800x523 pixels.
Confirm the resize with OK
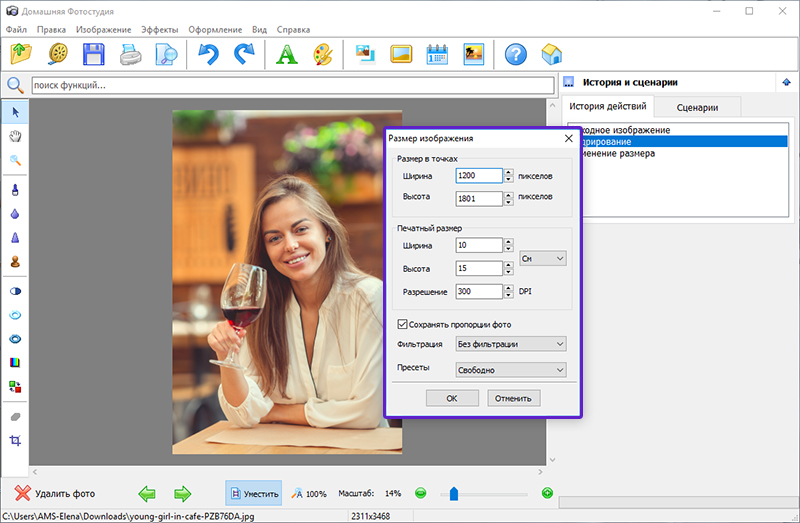tap(452, 399)
